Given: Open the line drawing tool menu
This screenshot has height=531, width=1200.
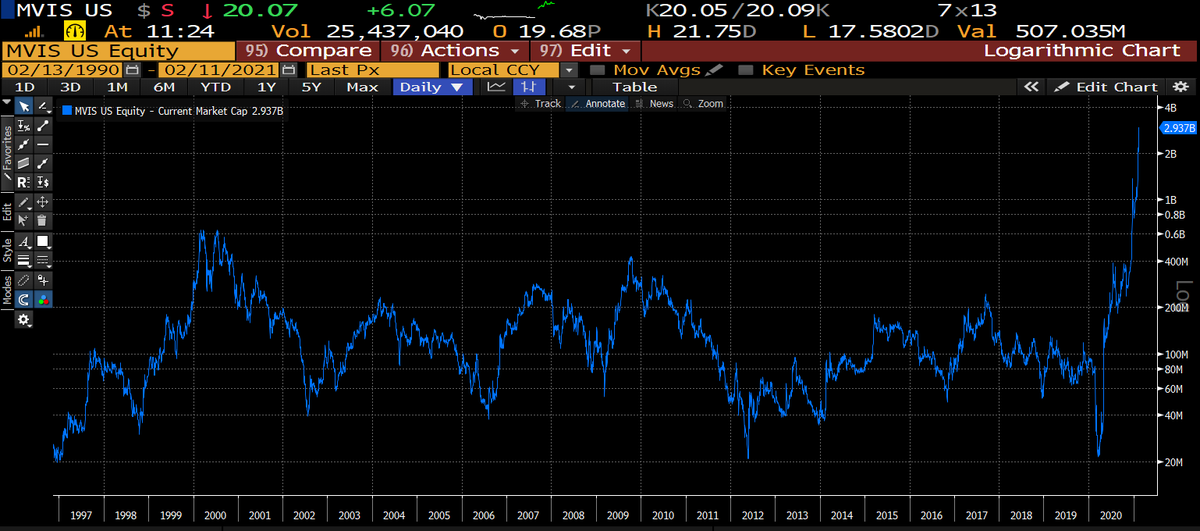Looking at the screenshot, I should point(43,105).
